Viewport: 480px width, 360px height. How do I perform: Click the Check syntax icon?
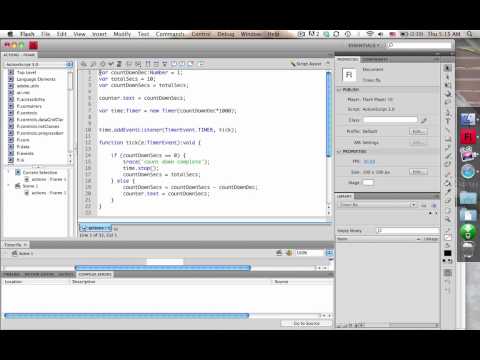click(111, 64)
